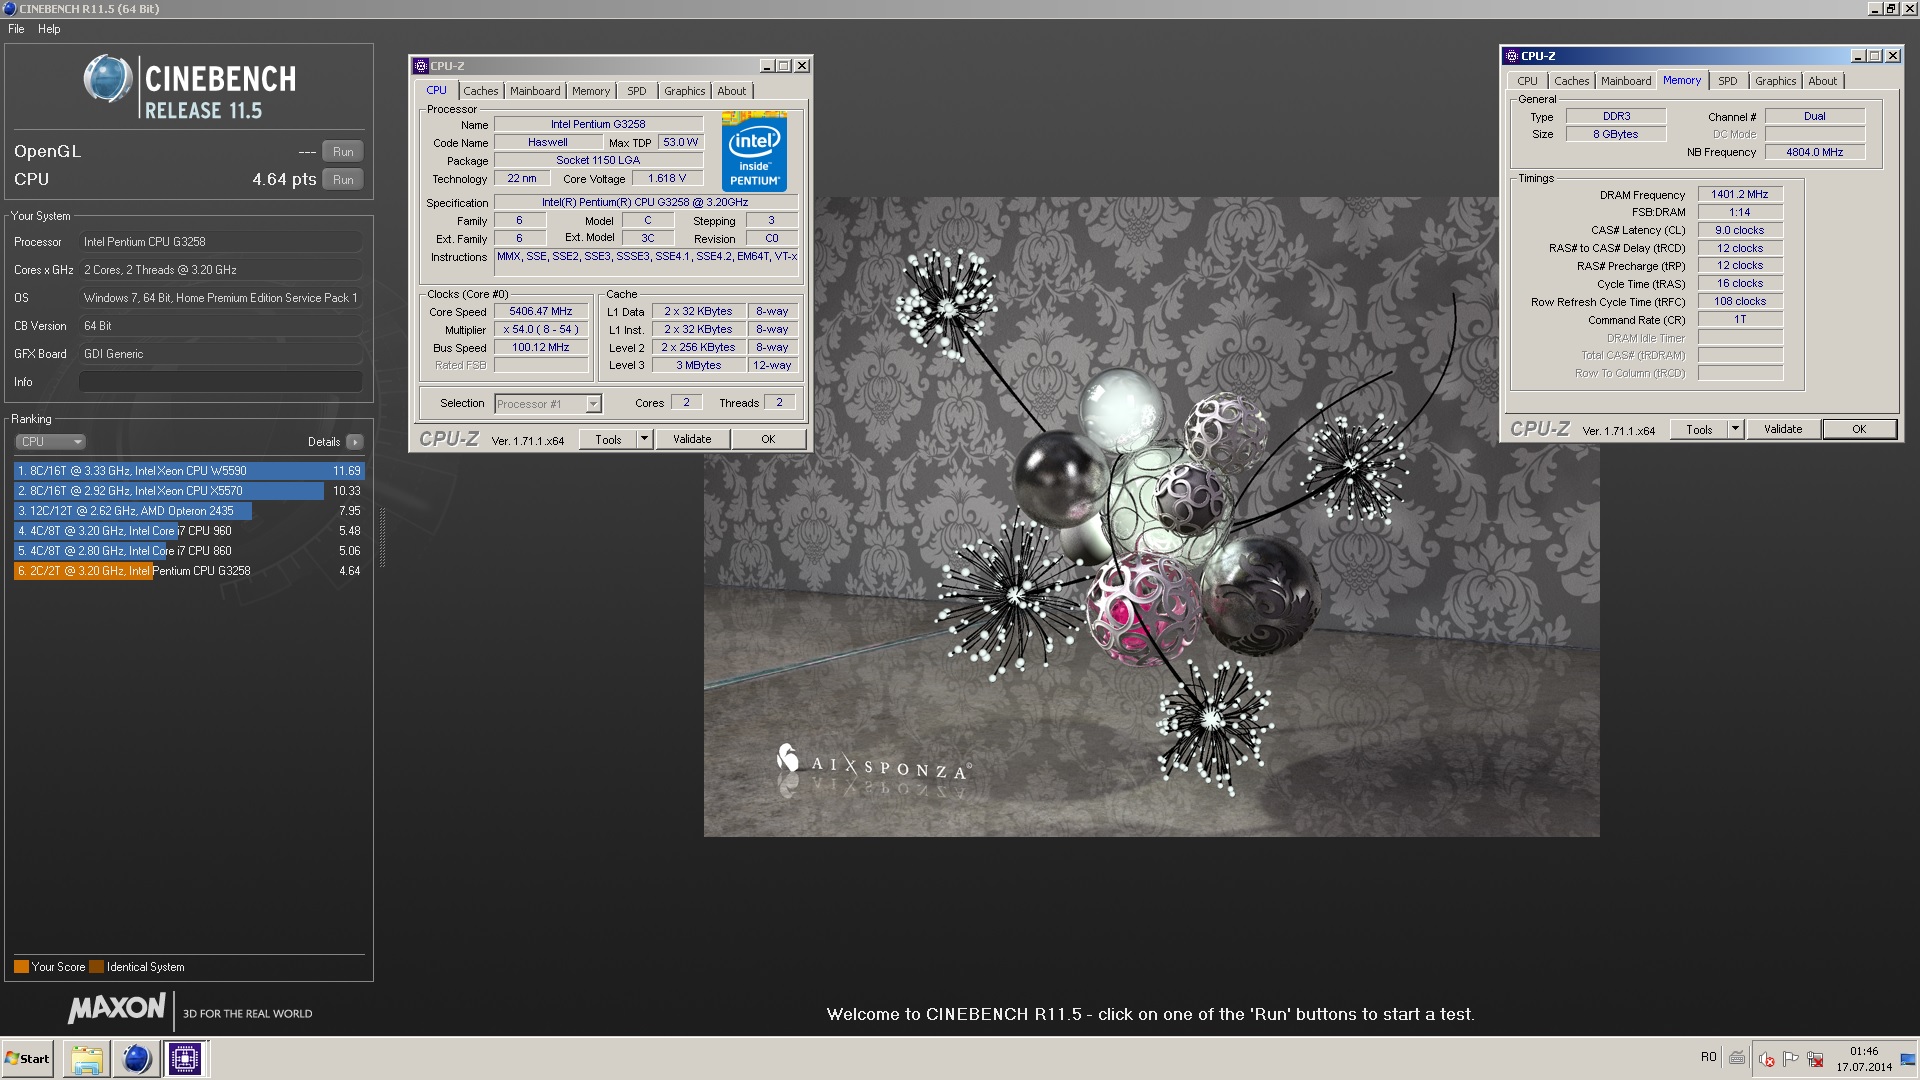Click the MAXON logo
Viewport: 1920px width, 1080px height.
point(117,1009)
